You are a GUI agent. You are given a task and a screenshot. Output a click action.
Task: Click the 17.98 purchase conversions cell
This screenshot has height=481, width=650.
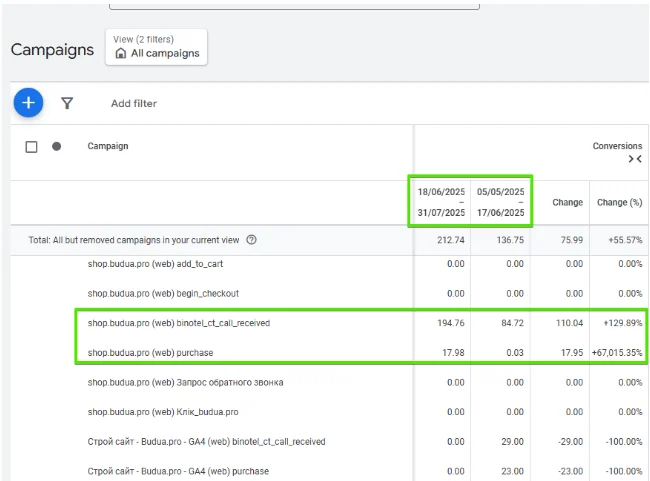pos(453,353)
